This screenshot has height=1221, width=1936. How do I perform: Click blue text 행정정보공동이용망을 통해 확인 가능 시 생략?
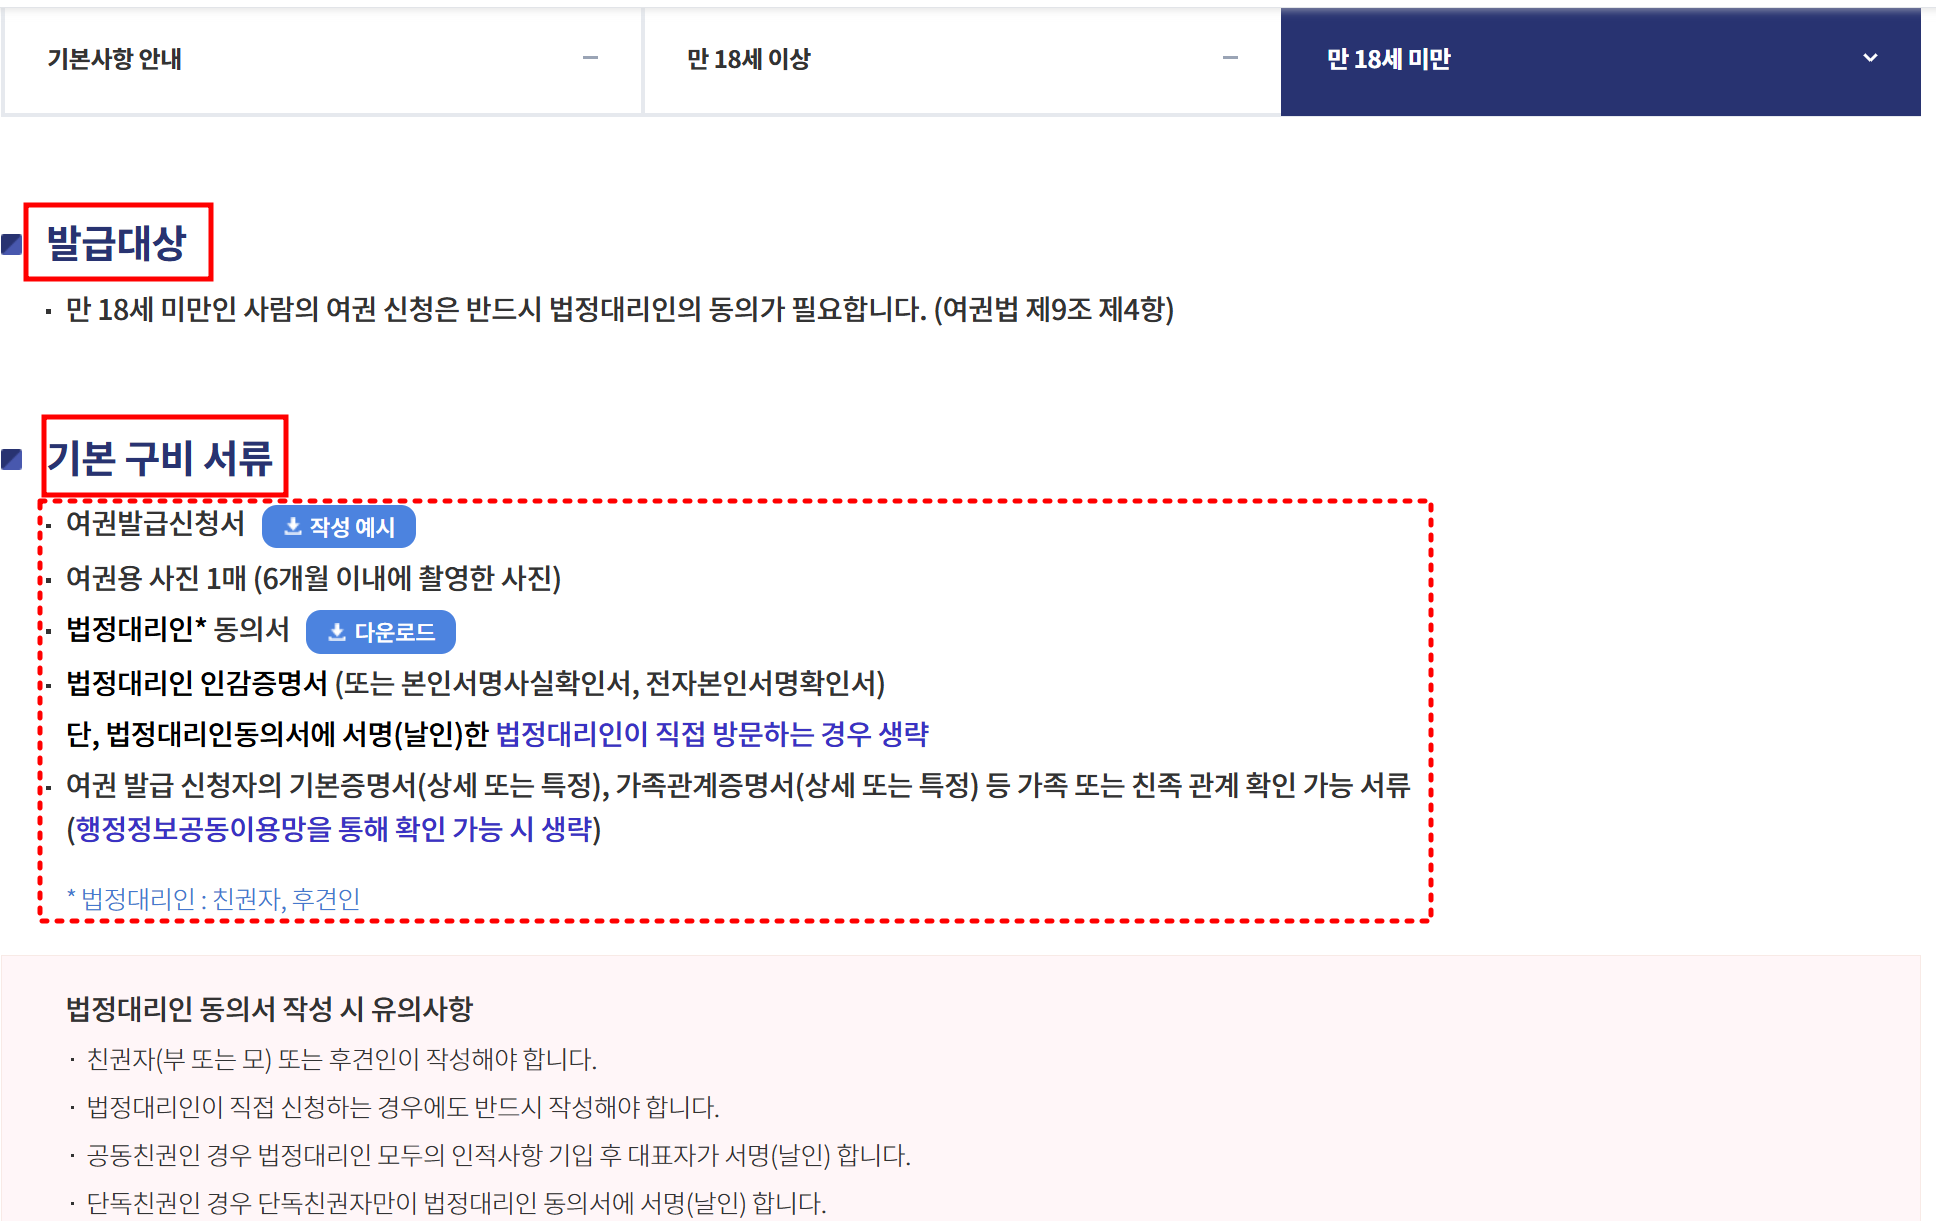[334, 829]
